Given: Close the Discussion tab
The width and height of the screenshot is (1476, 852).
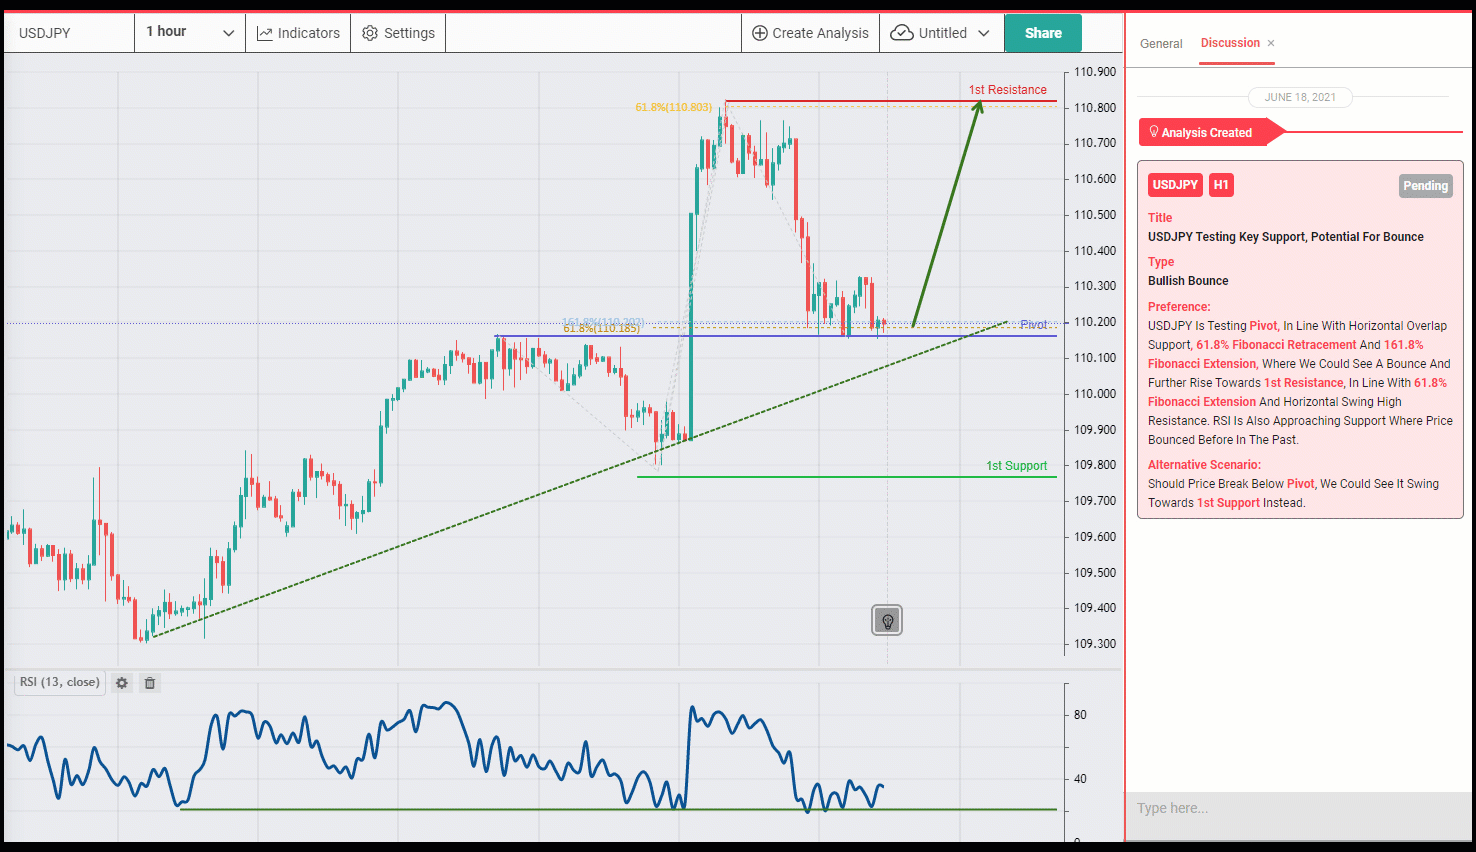Looking at the screenshot, I should pyautogui.click(x=1271, y=43).
